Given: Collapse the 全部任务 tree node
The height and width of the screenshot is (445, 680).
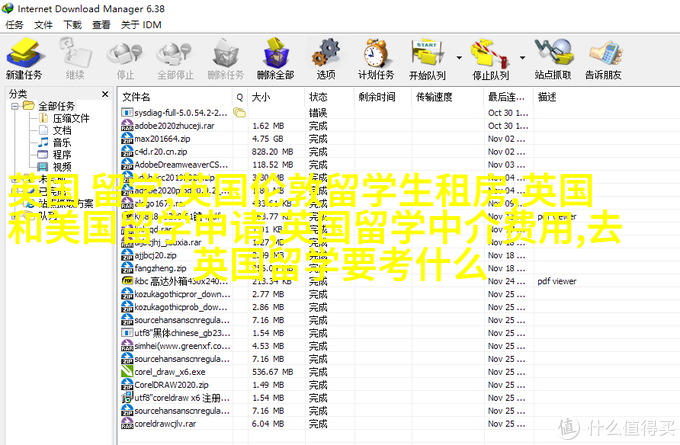Looking at the screenshot, I should coord(14,106).
